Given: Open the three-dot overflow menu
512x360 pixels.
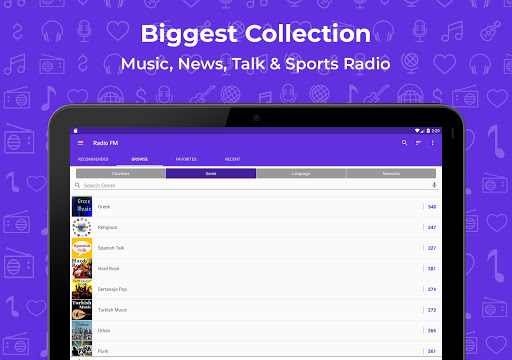Looking at the screenshot, I should [432, 143].
